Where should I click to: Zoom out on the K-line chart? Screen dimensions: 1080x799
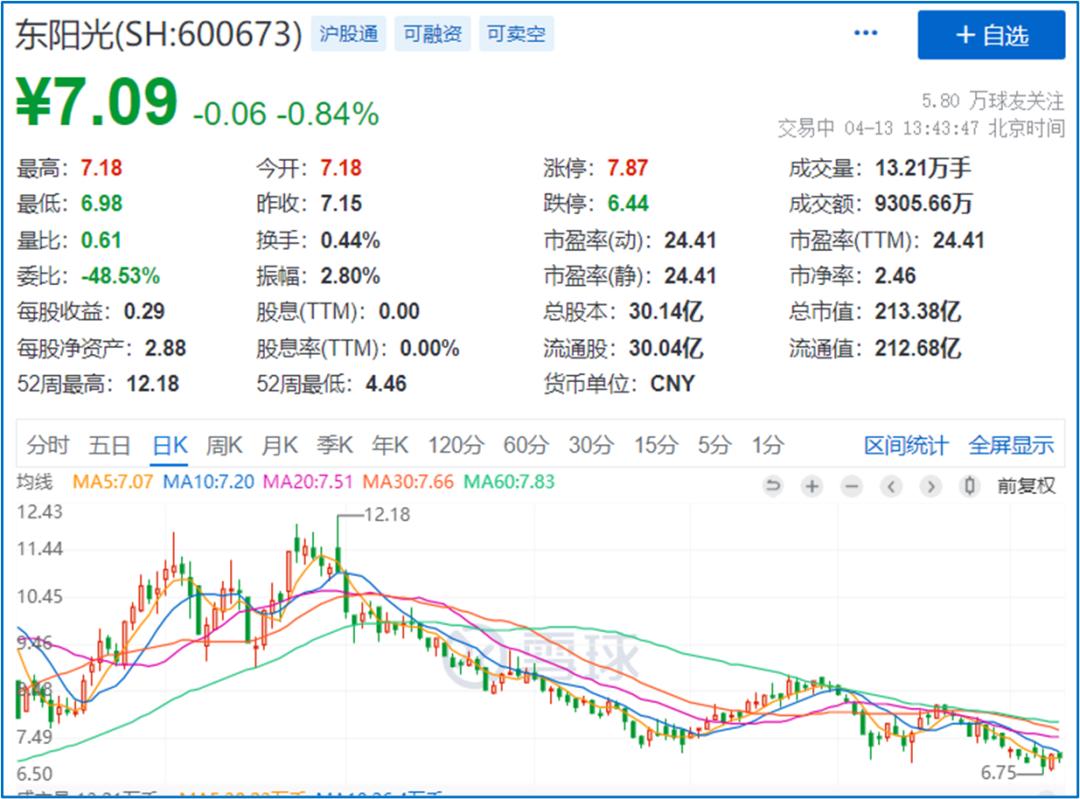(x=851, y=486)
